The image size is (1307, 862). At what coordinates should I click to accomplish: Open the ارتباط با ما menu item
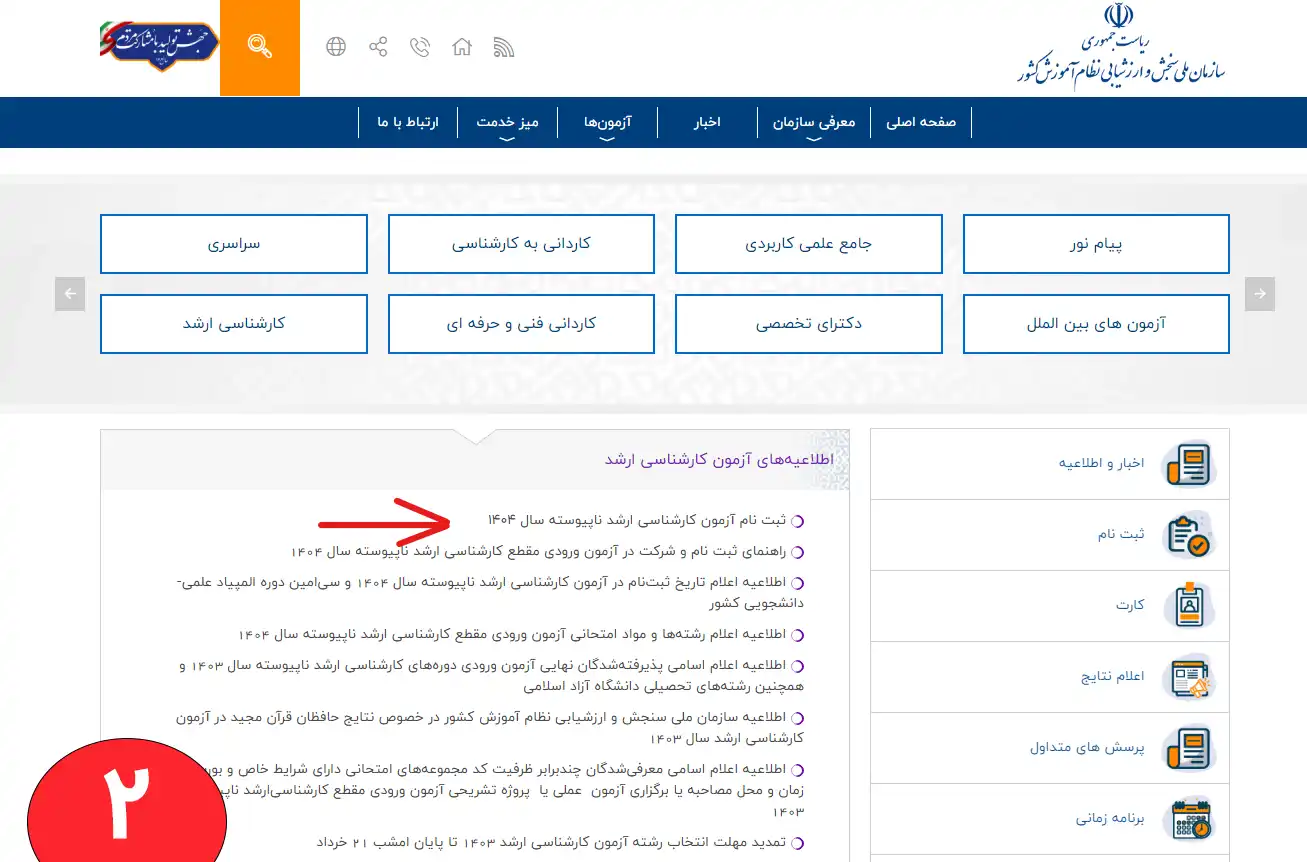pos(408,122)
